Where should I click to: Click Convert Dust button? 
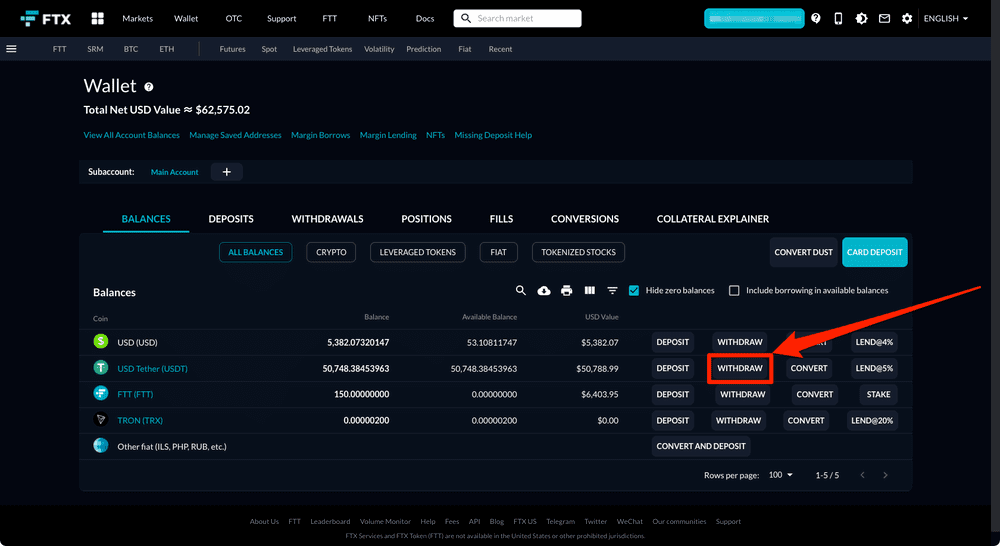(804, 252)
